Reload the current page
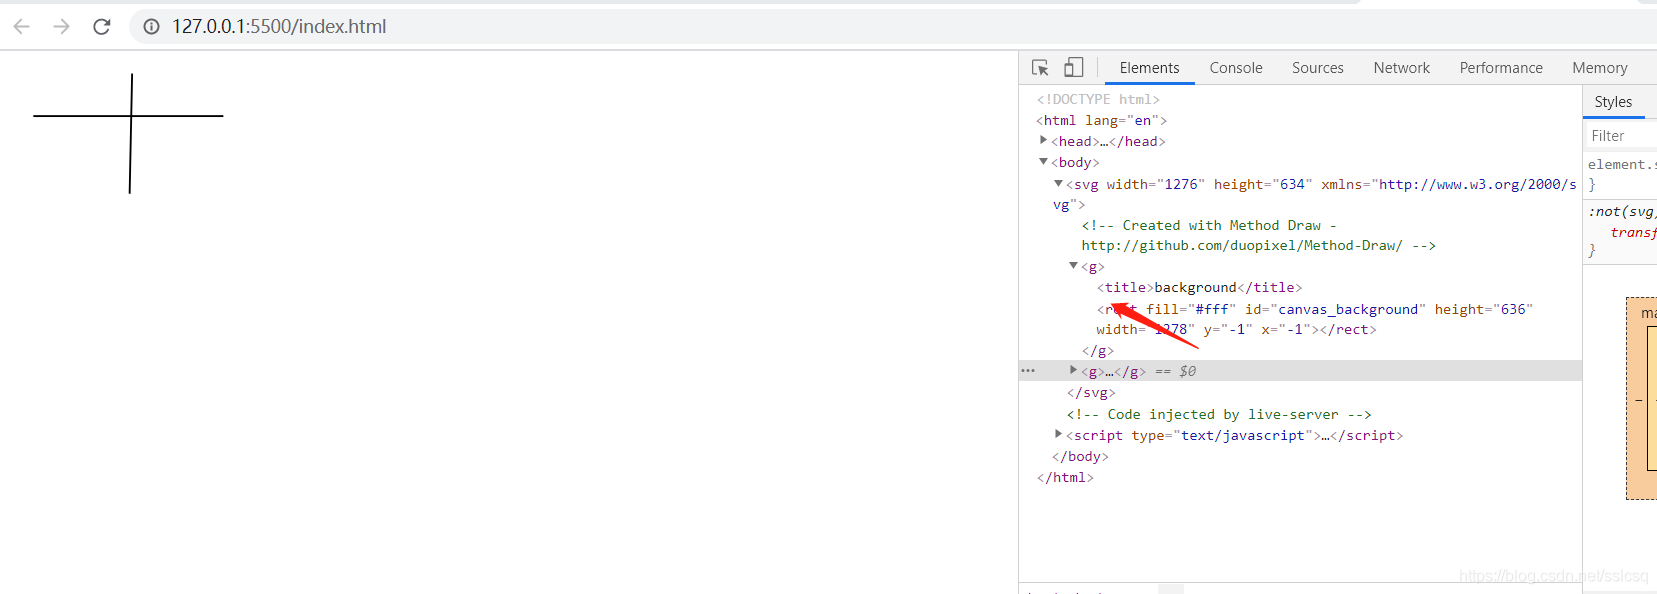Screen dimensions: 1657x594 point(102,26)
